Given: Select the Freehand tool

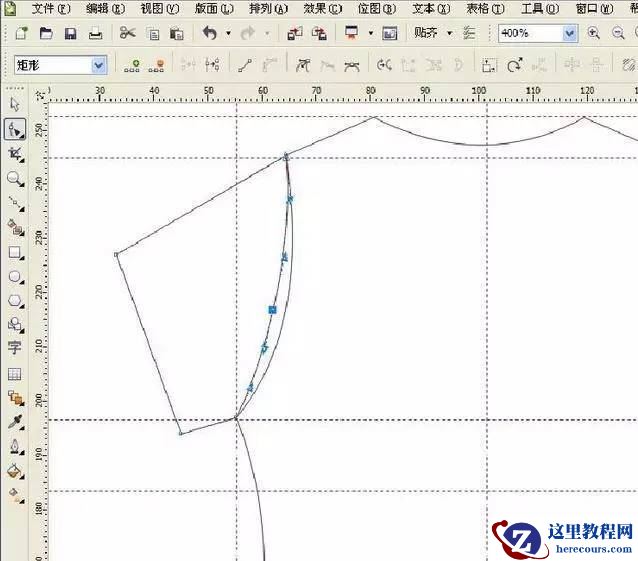Looking at the screenshot, I should click(x=16, y=203).
